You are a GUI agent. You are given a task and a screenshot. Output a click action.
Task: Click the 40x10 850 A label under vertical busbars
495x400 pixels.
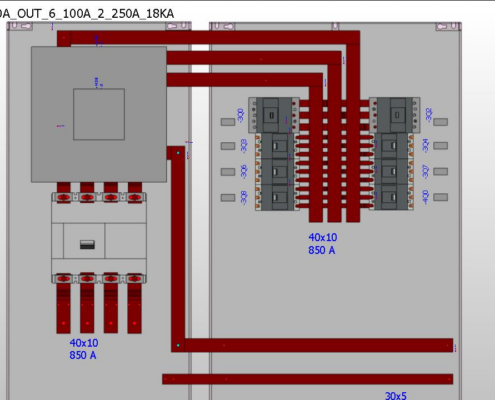point(322,244)
